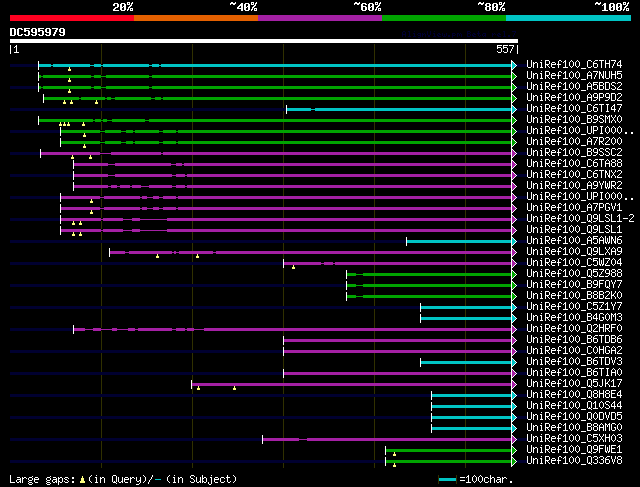The image size is (640, 487).
Task: Select subject UniRef100_A5BDS2
Action: [x=574, y=87]
